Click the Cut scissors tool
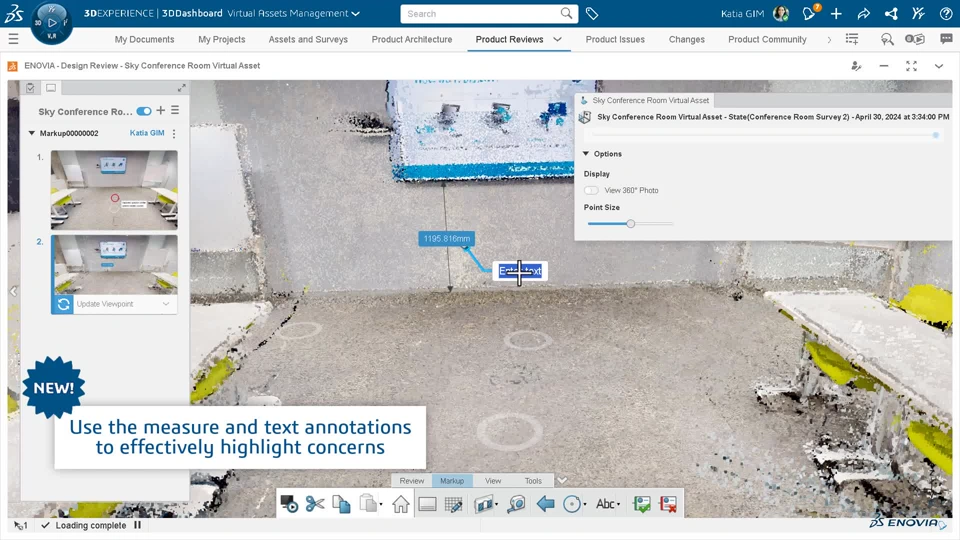The height and width of the screenshot is (540, 960). (x=315, y=504)
